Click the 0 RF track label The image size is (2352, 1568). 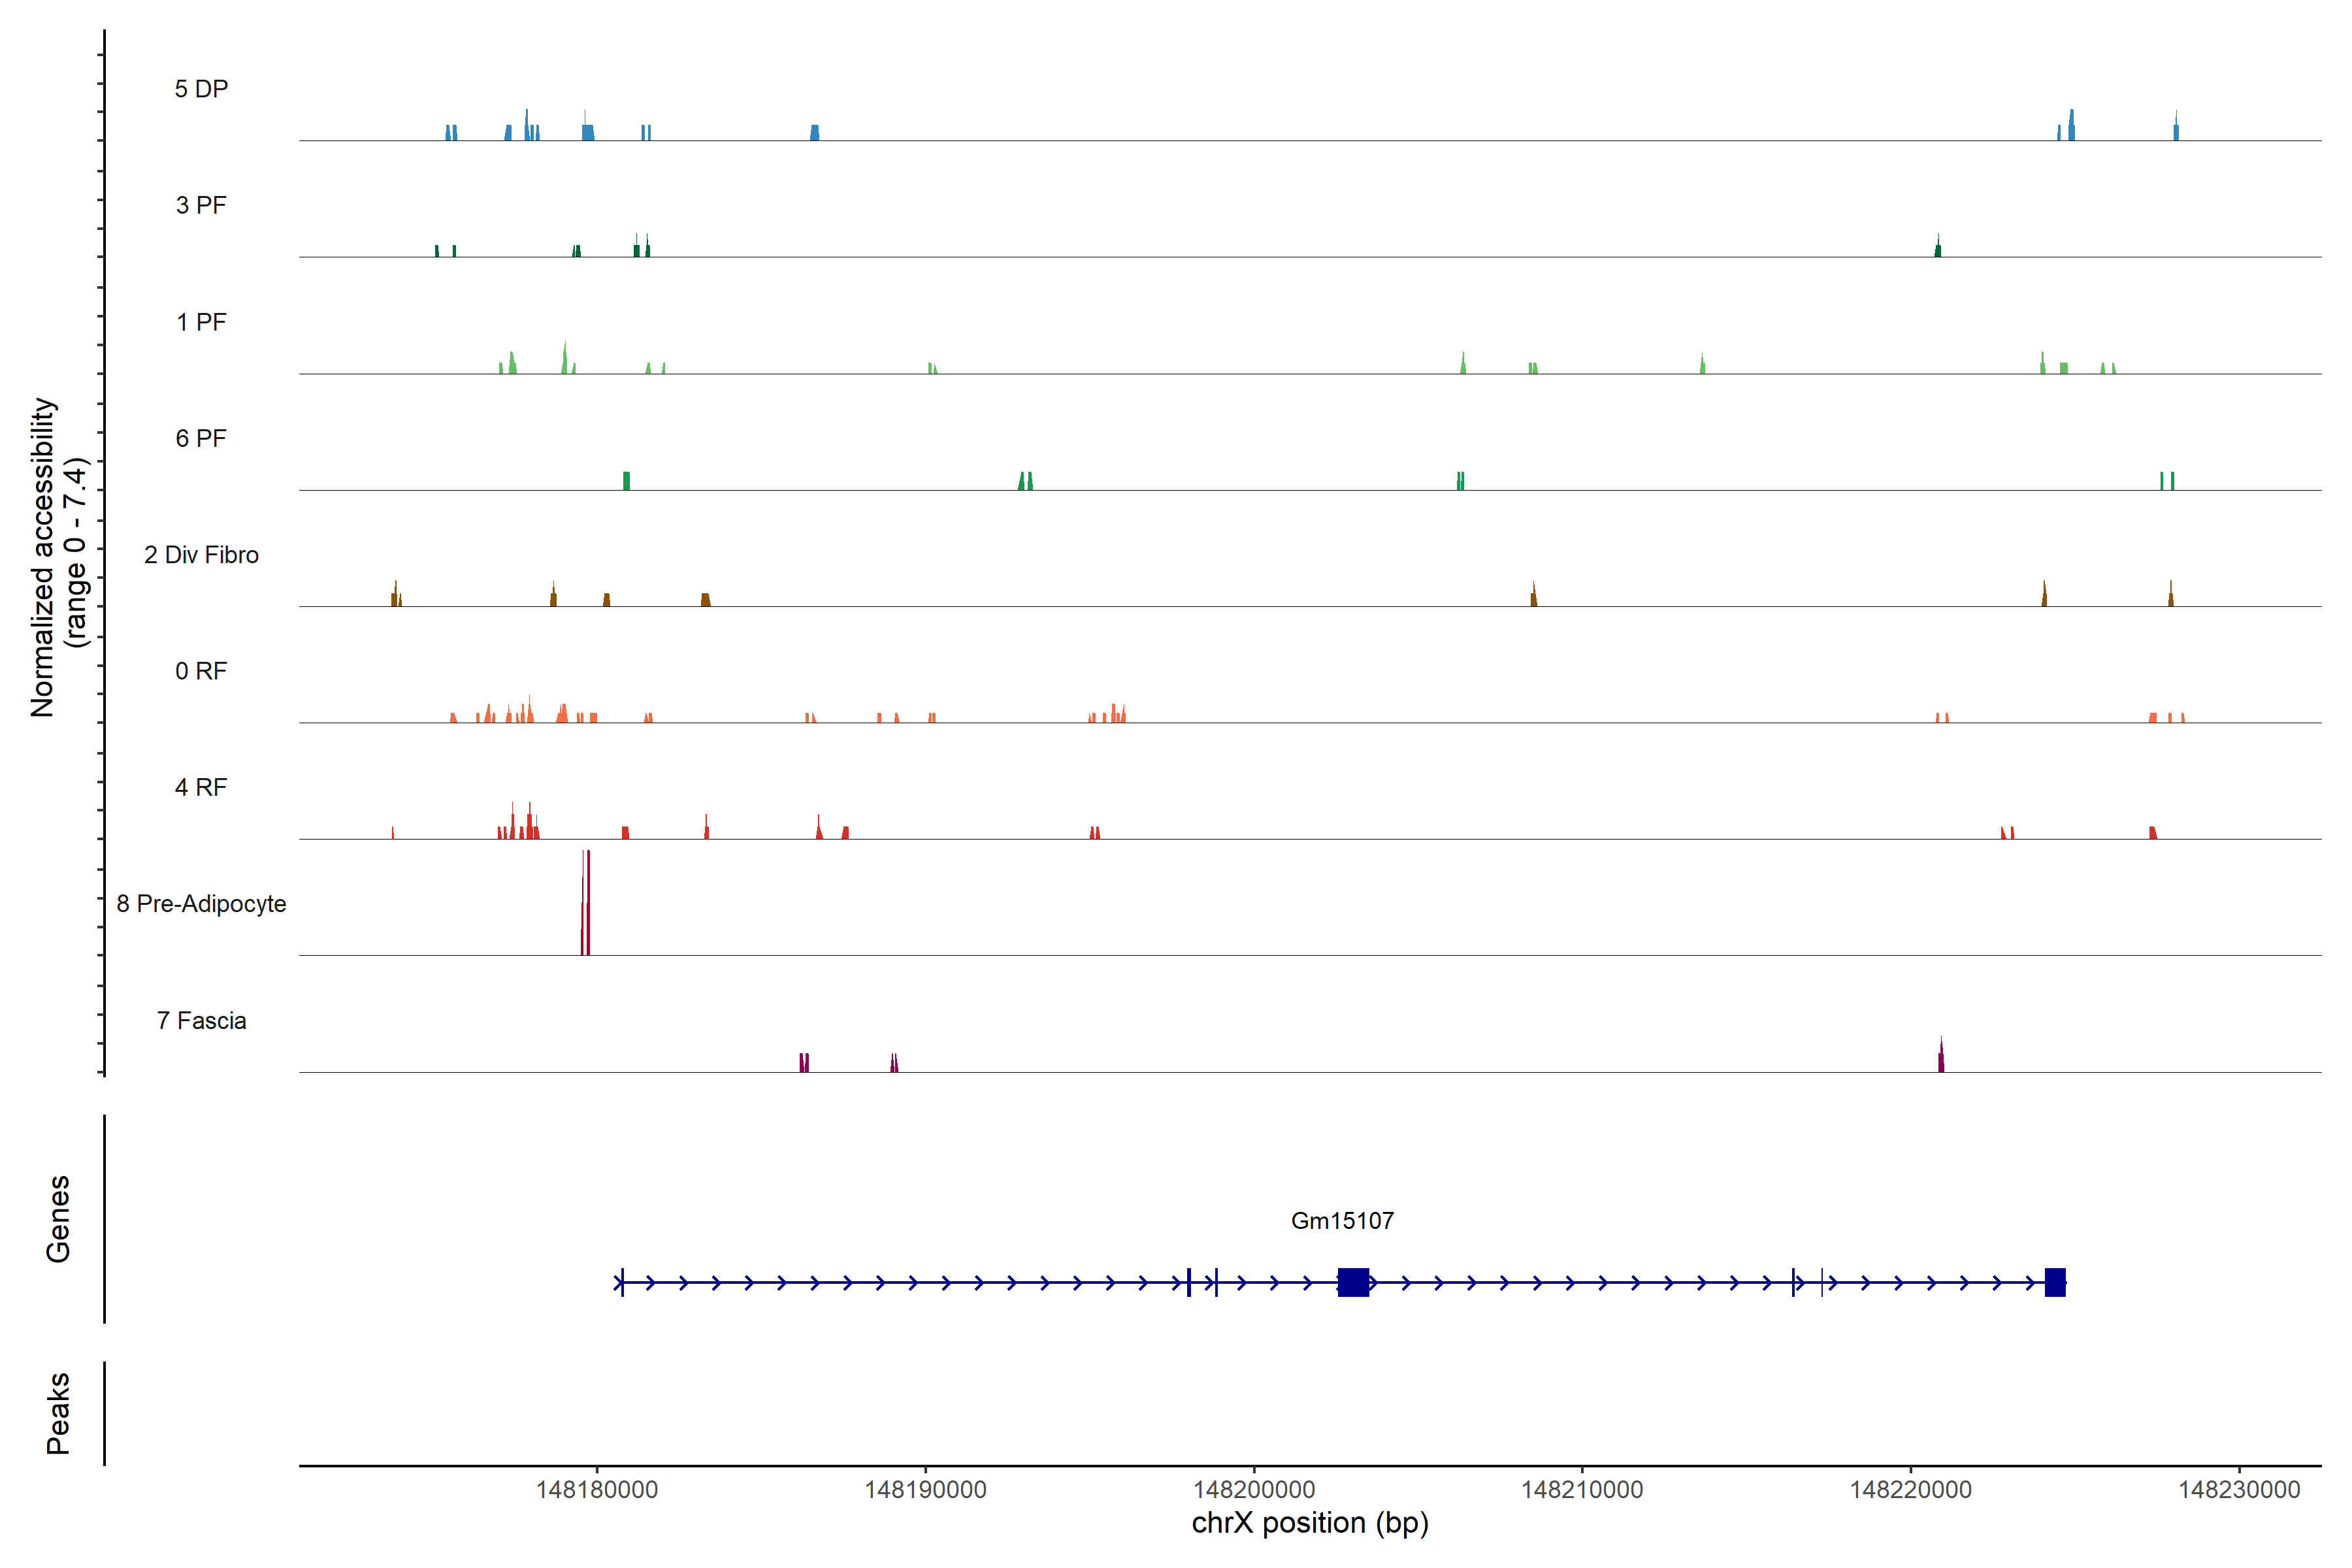(201, 671)
